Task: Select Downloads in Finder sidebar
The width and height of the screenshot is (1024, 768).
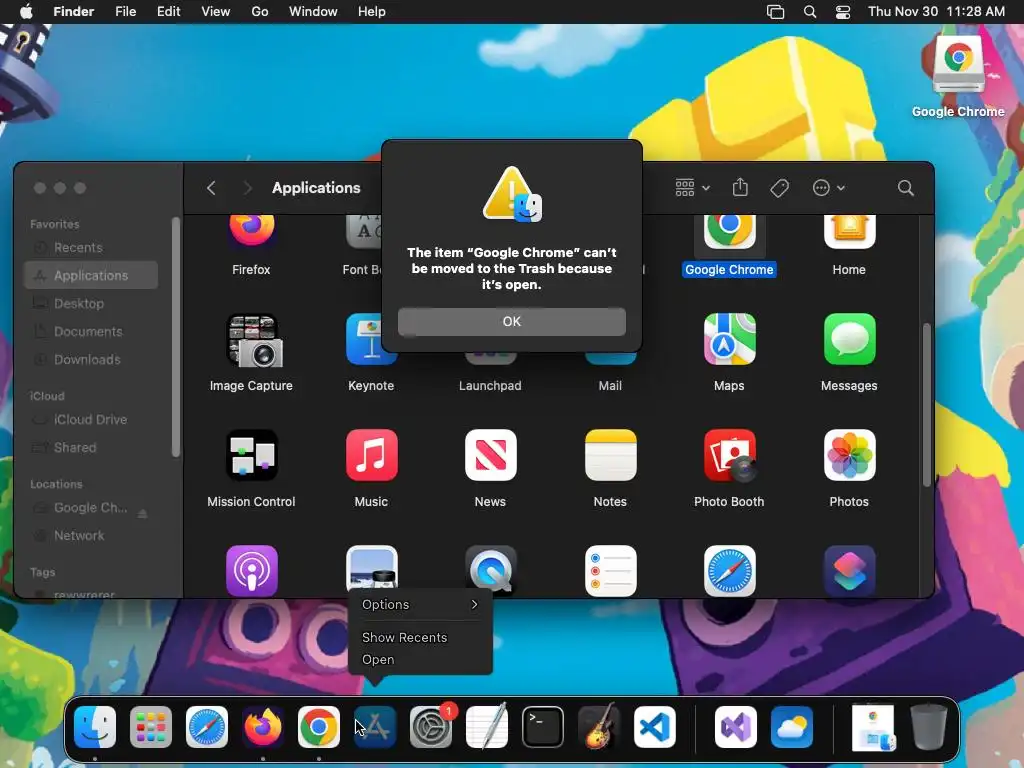Action: point(91,360)
